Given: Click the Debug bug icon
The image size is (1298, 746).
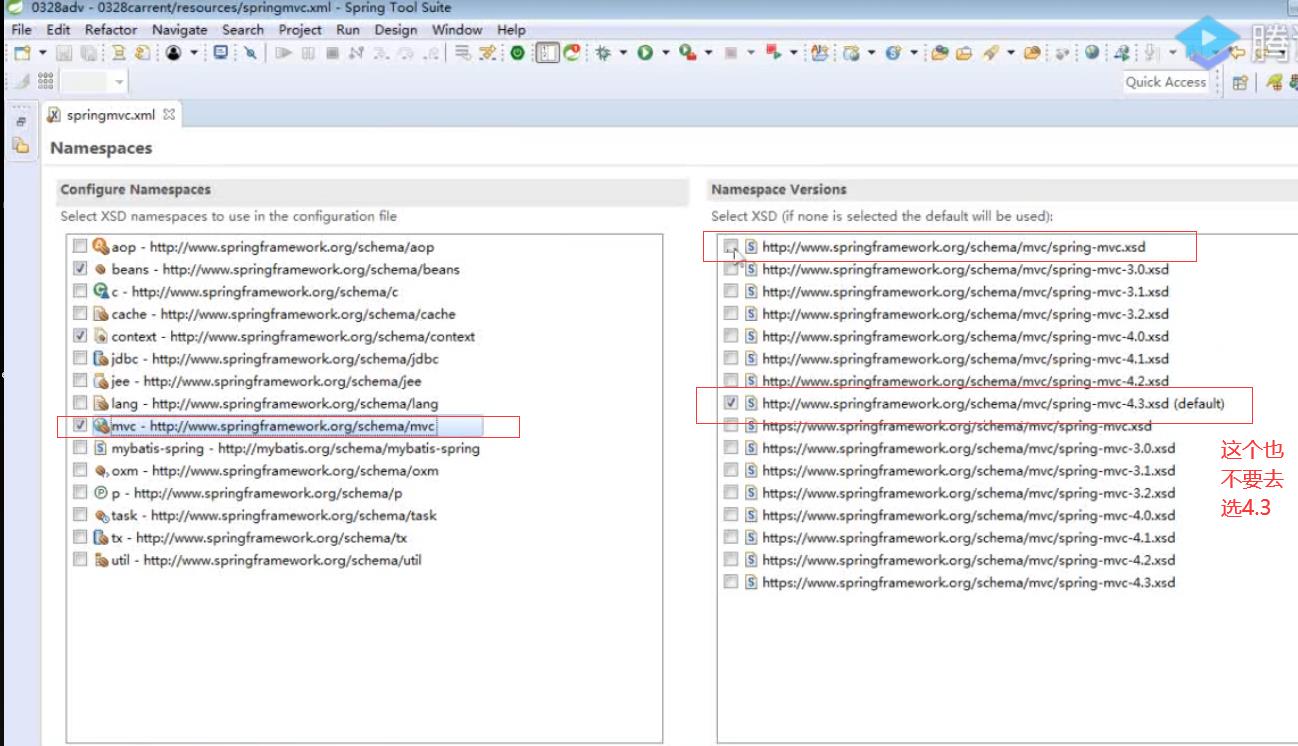Looking at the screenshot, I should 602,53.
